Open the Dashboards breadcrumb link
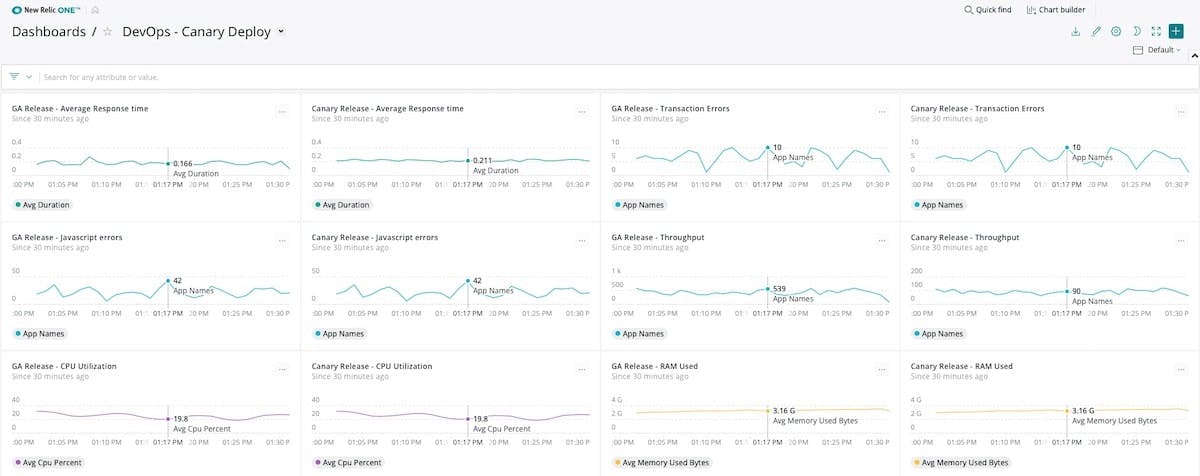 tap(48, 31)
